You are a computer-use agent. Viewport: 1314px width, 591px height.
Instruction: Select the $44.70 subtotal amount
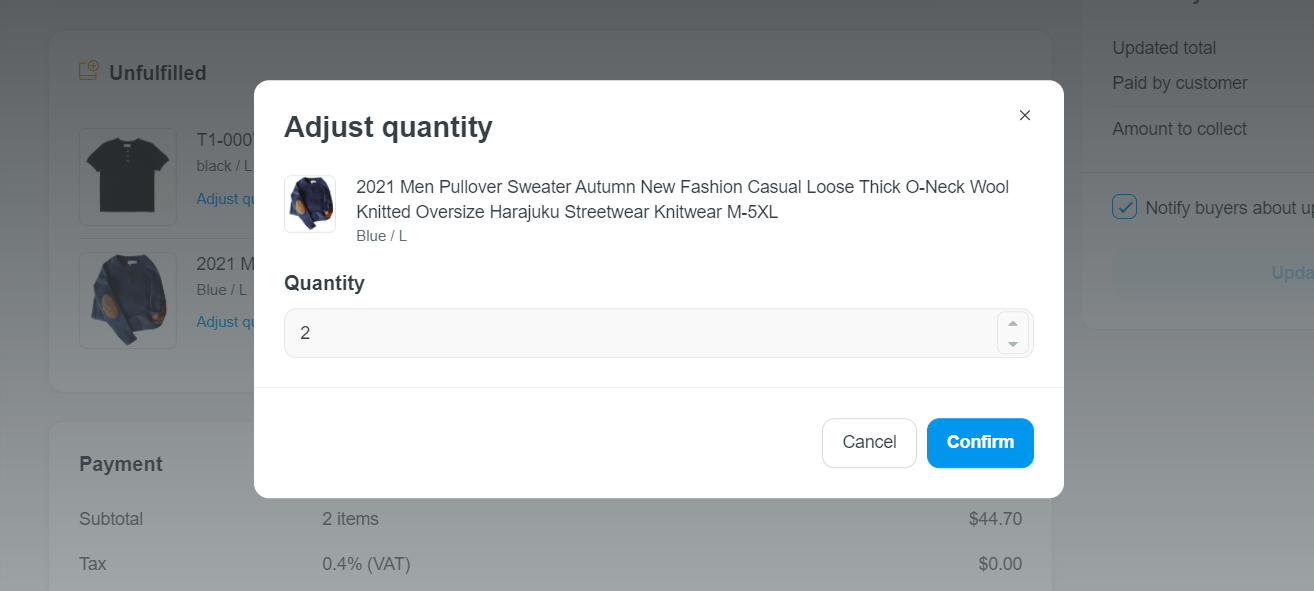(995, 519)
